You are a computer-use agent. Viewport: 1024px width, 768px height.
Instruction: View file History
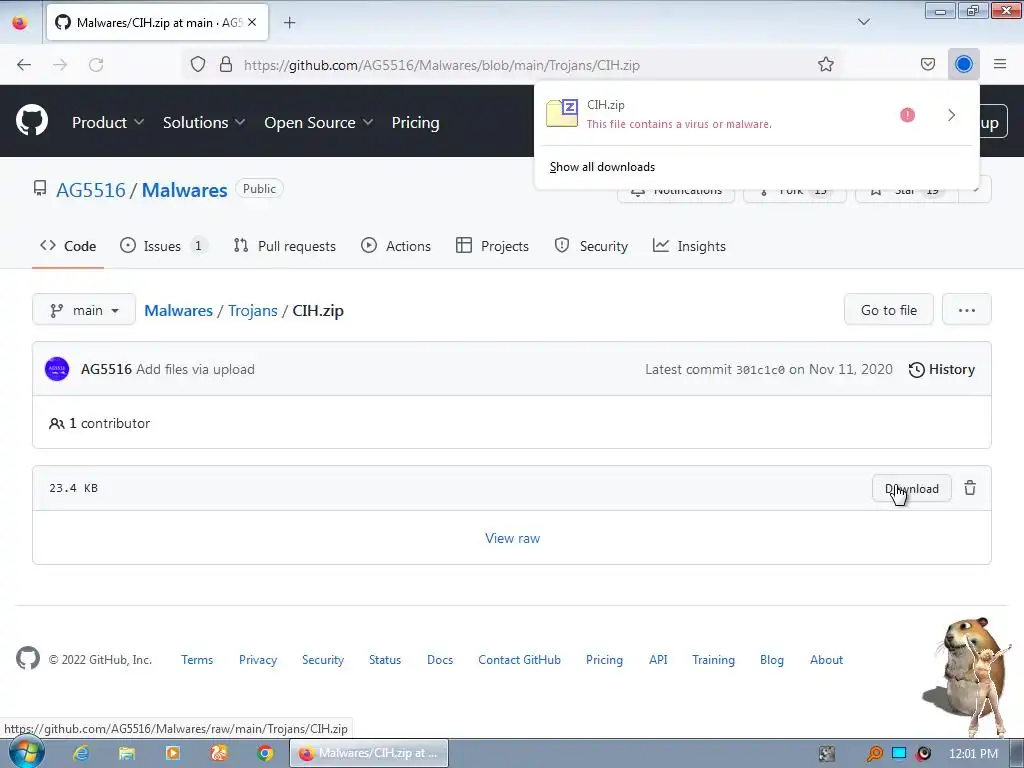pos(942,369)
